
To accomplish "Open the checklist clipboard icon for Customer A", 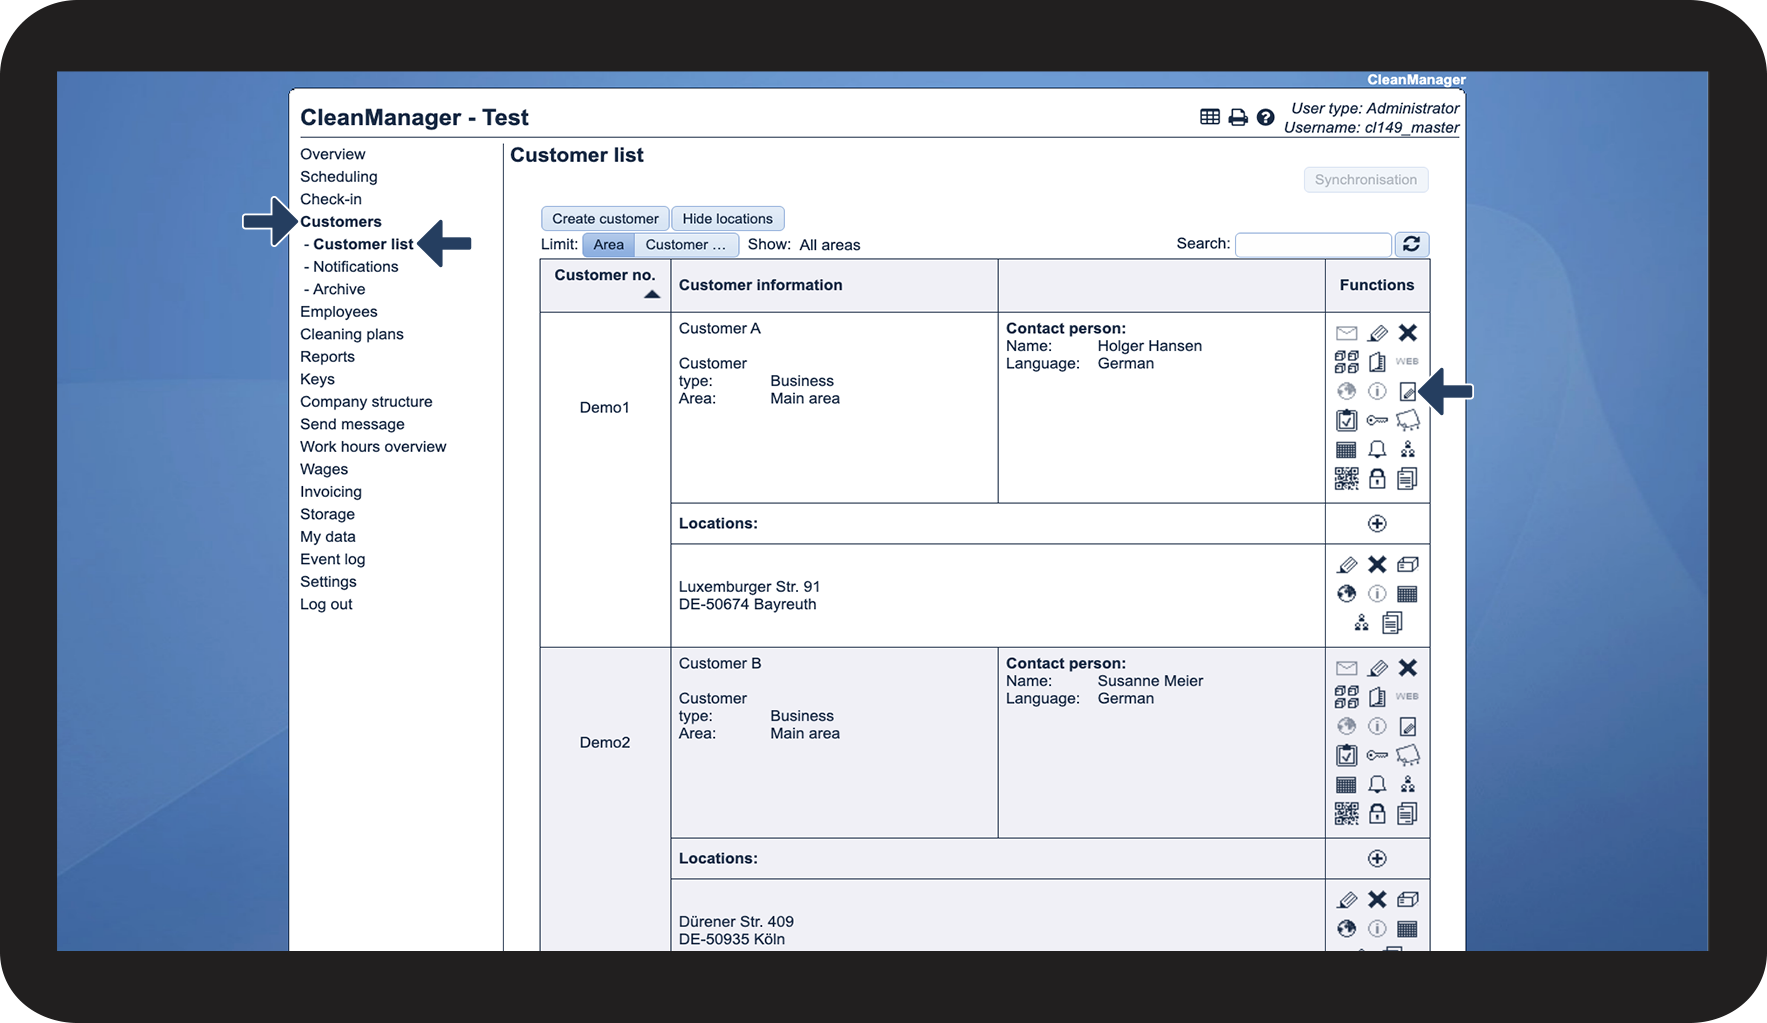I will 1347,420.
